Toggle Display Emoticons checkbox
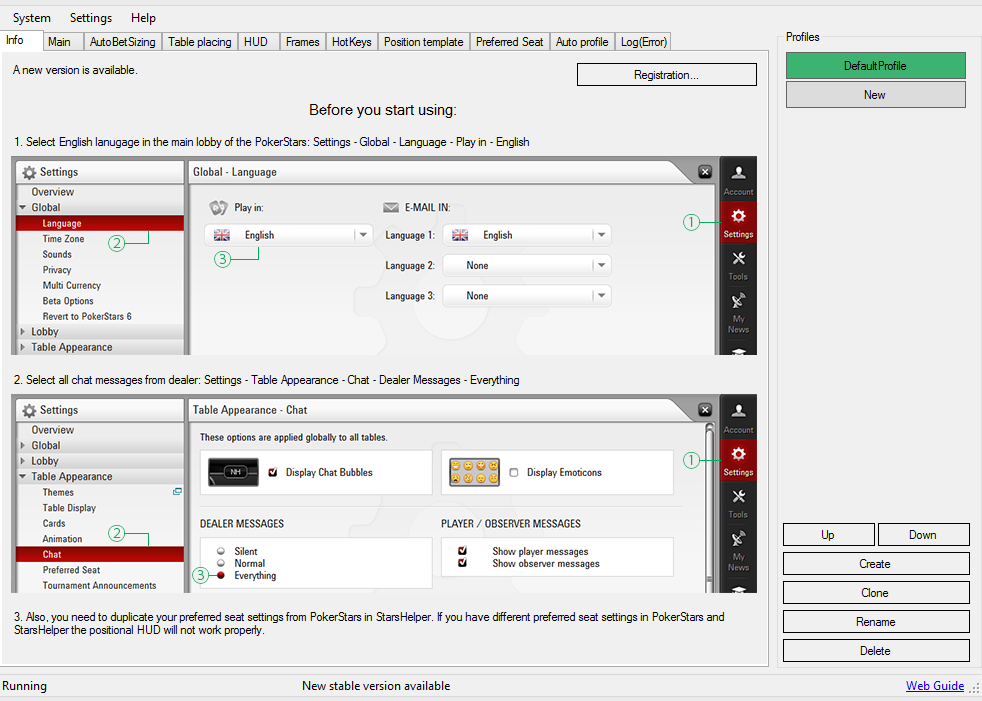Image resolution: width=982 pixels, height=701 pixels. click(514, 472)
